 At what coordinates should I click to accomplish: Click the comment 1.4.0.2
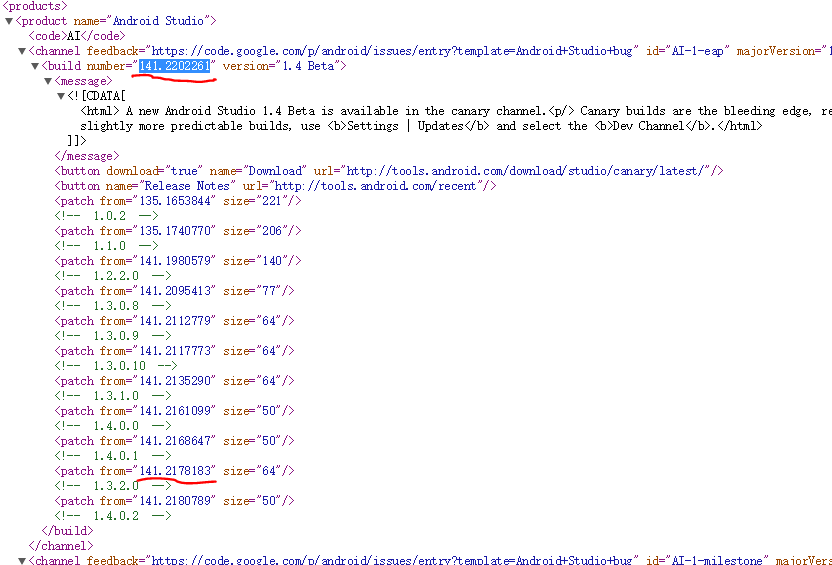113,516
